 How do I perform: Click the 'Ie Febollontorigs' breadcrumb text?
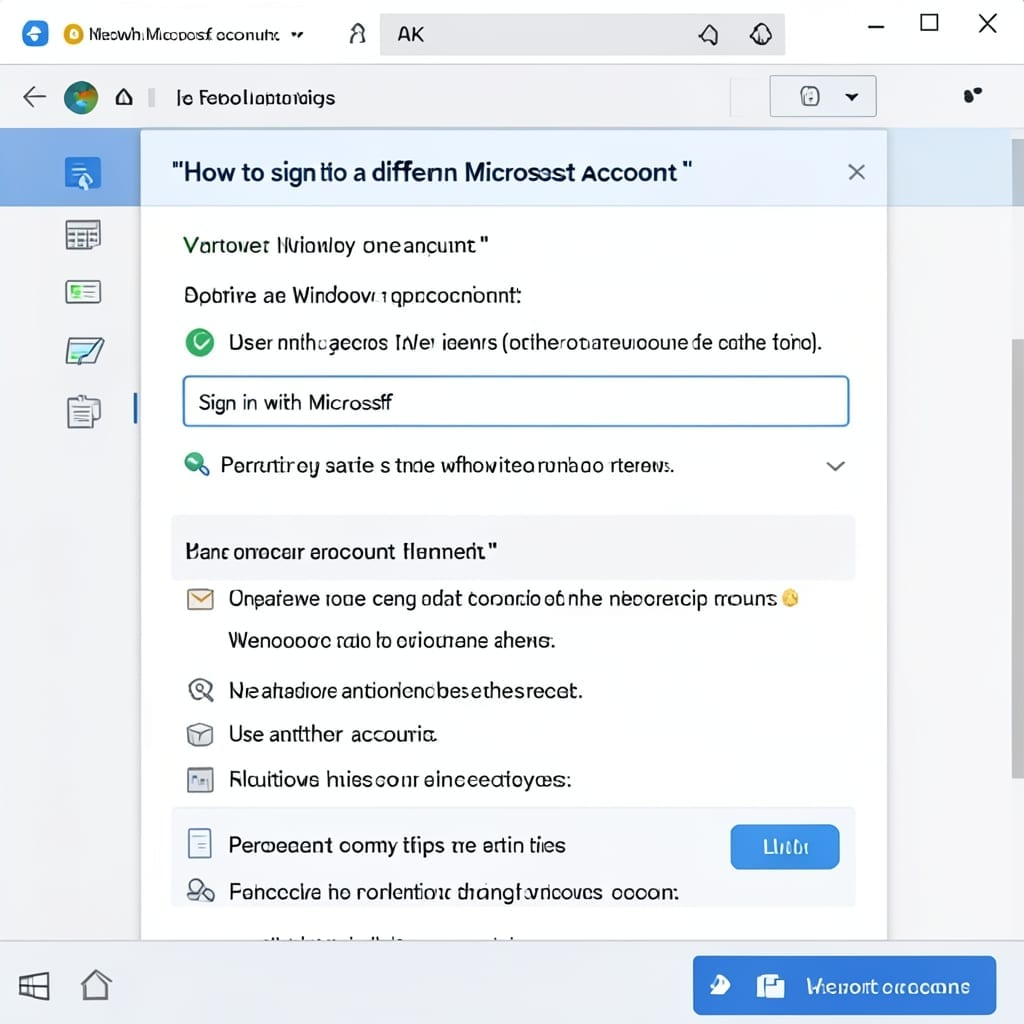tap(255, 98)
